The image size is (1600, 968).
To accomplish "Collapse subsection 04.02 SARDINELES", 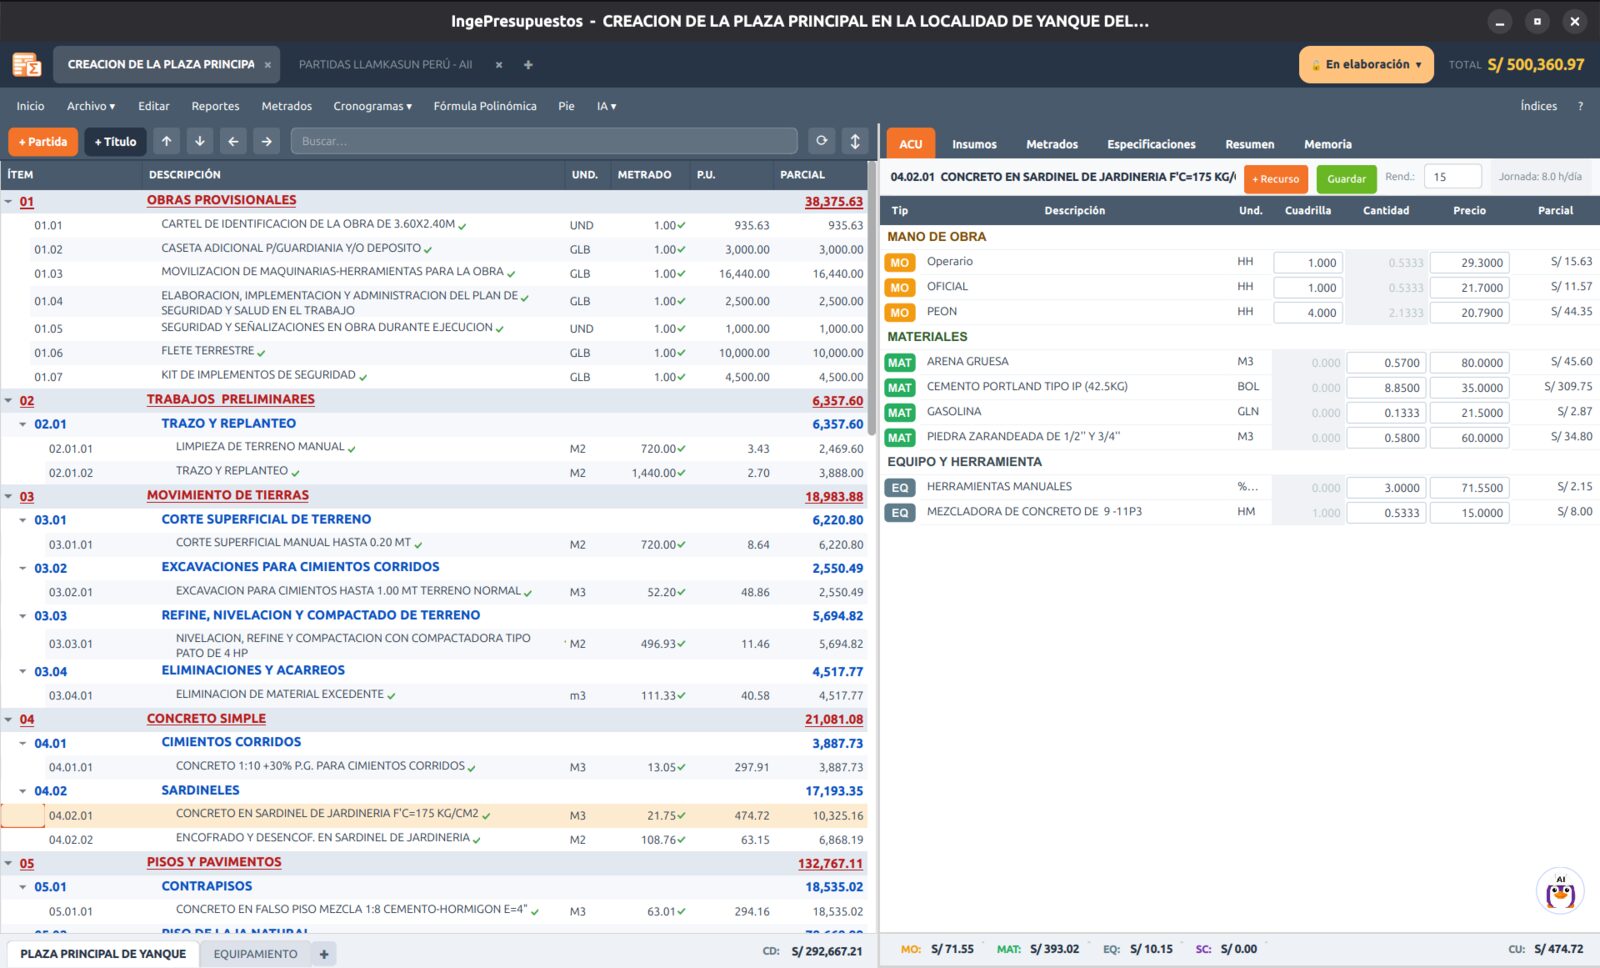I will pyautogui.click(x=23, y=791).
